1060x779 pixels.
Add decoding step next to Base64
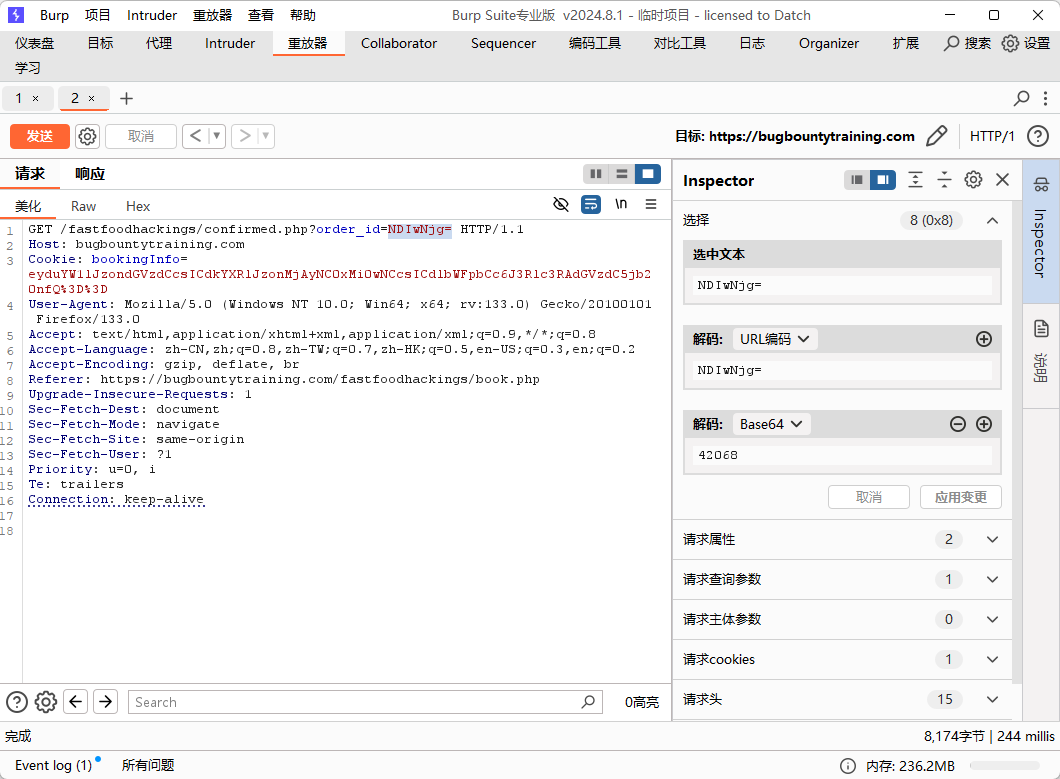point(984,424)
